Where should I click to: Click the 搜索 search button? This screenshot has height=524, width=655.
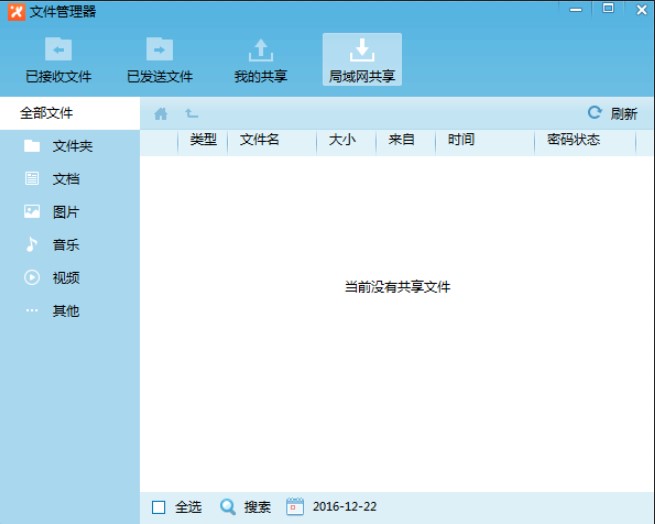pyautogui.click(x=246, y=507)
